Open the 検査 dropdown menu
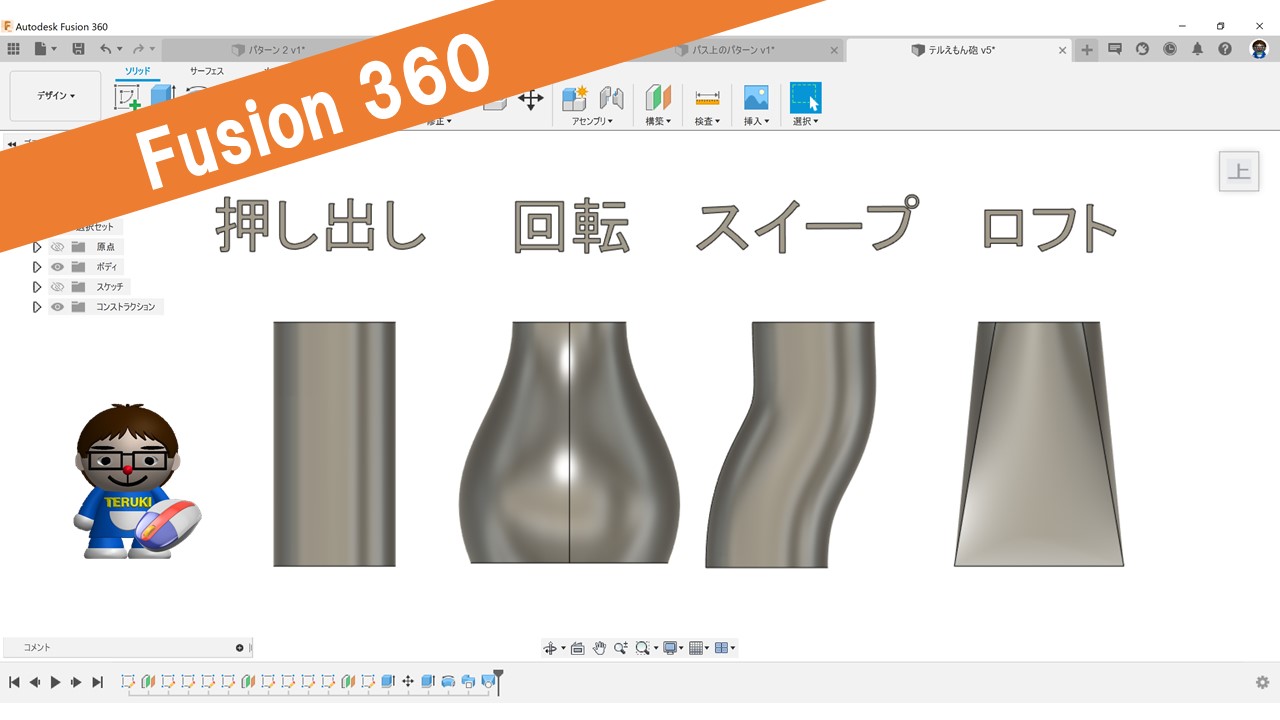 click(x=707, y=121)
